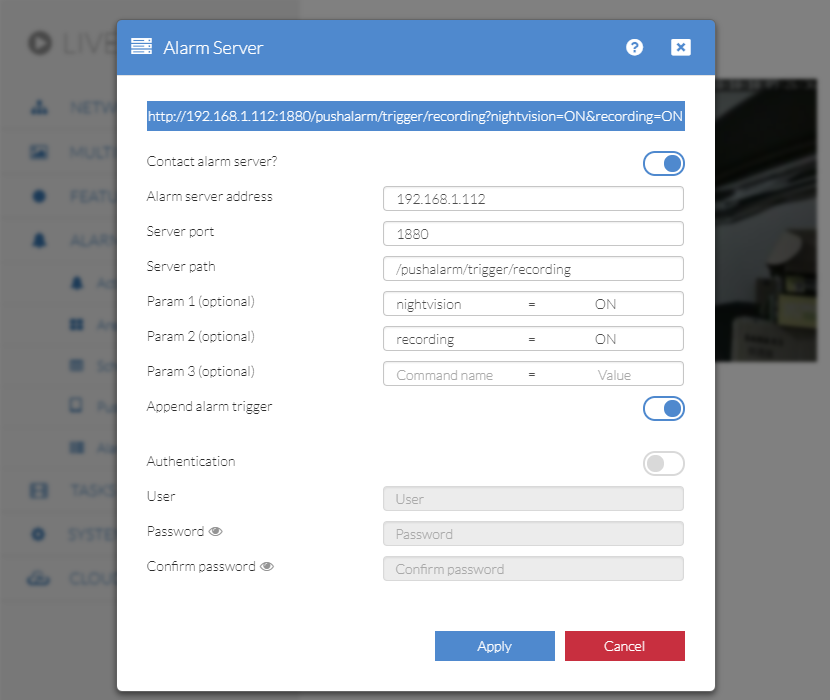Screen dimensions: 830x700
Task: Reveal password with the eye icon
Action: [215, 532]
